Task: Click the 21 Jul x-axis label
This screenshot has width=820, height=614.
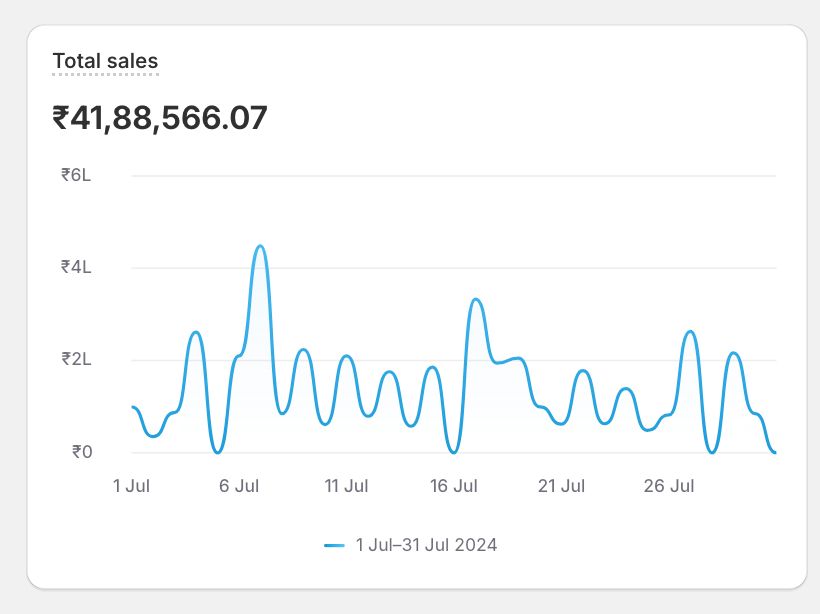Action: point(561,487)
